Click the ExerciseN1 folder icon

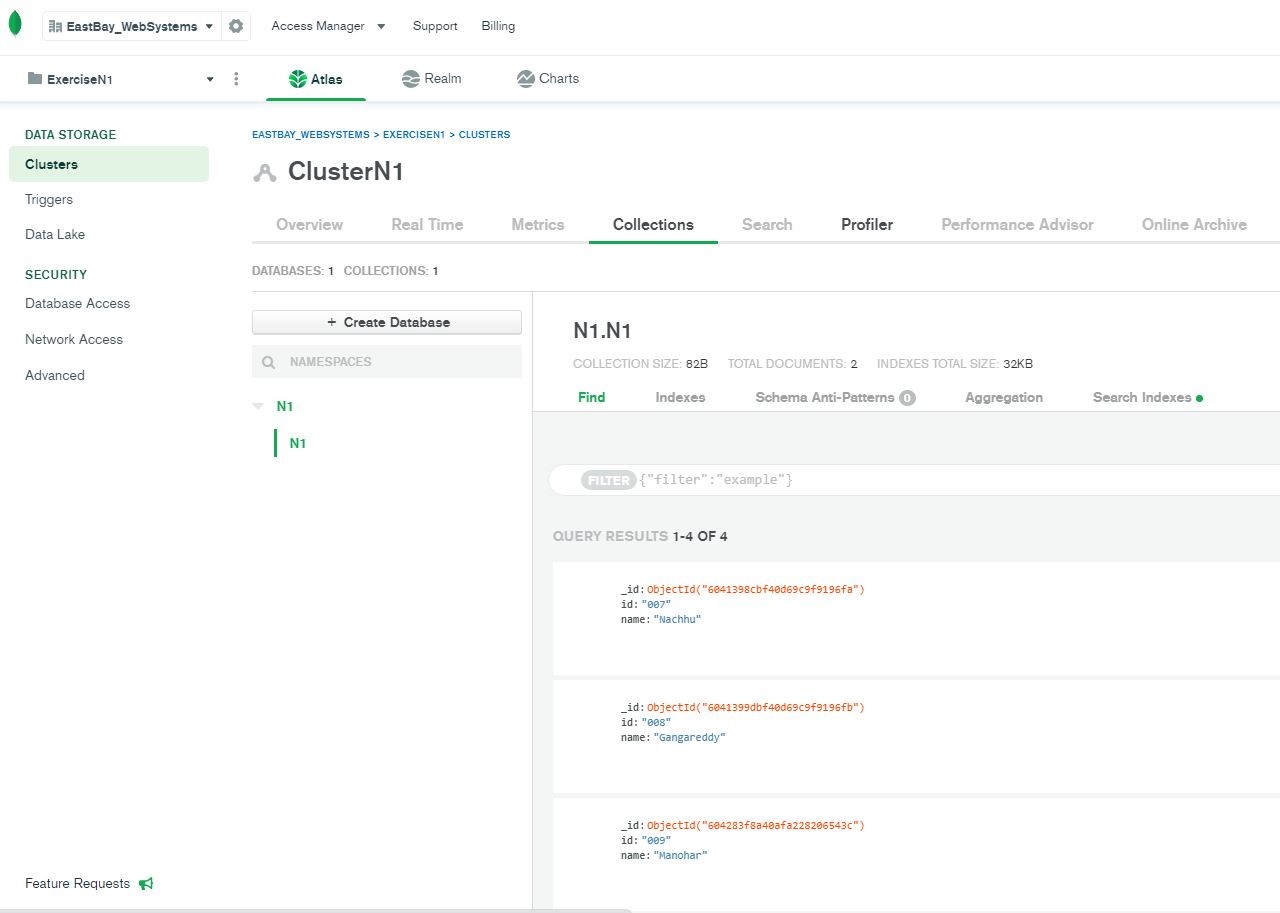(x=35, y=78)
